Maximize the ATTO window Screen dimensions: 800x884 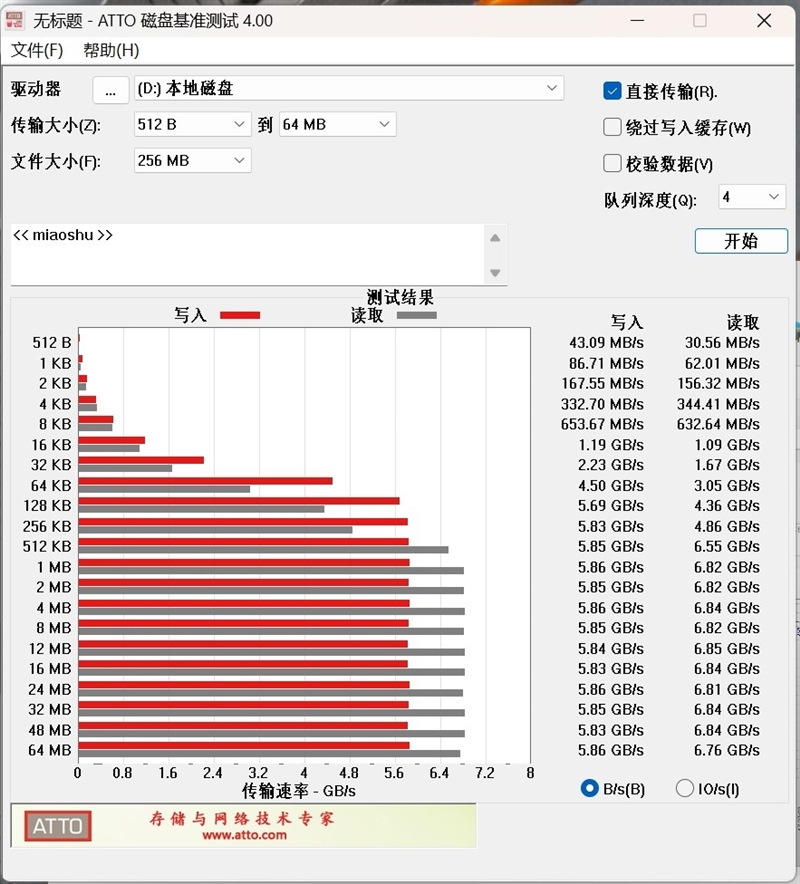point(700,21)
